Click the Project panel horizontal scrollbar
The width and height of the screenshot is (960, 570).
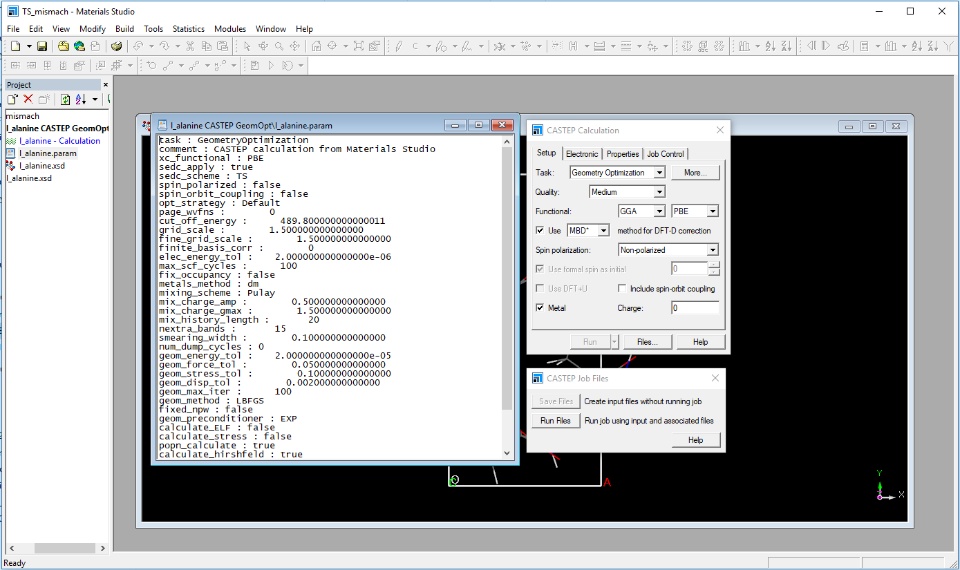tap(56, 548)
